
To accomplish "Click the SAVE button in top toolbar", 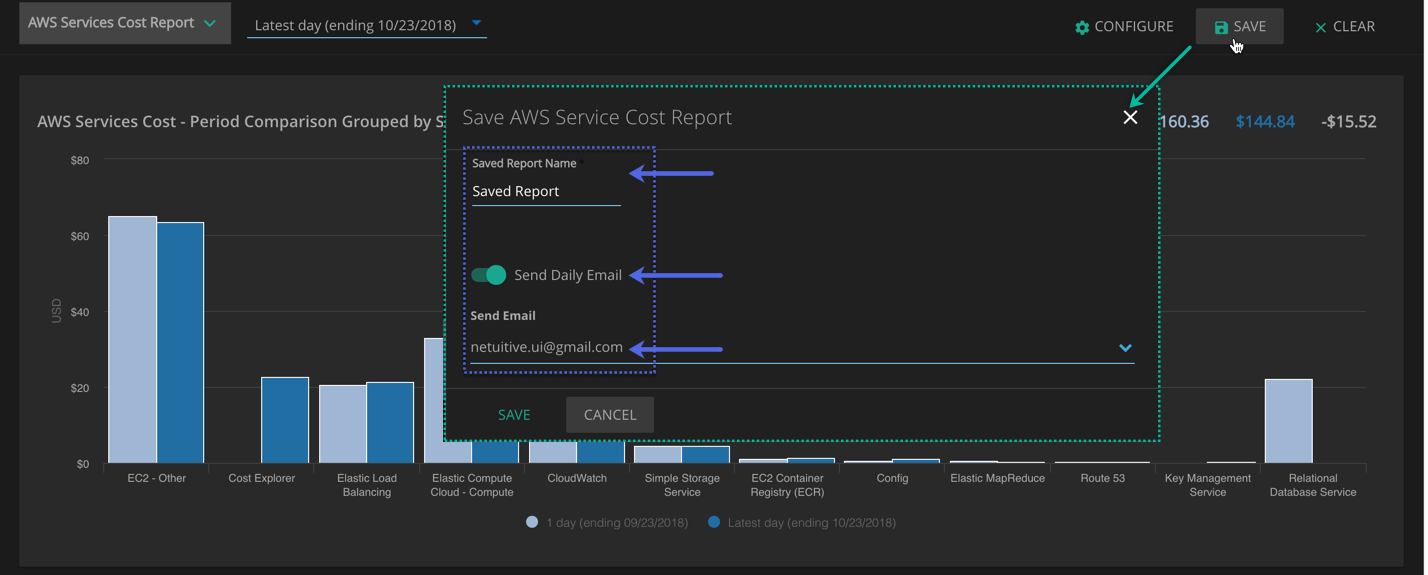I will coord(1240,27).
